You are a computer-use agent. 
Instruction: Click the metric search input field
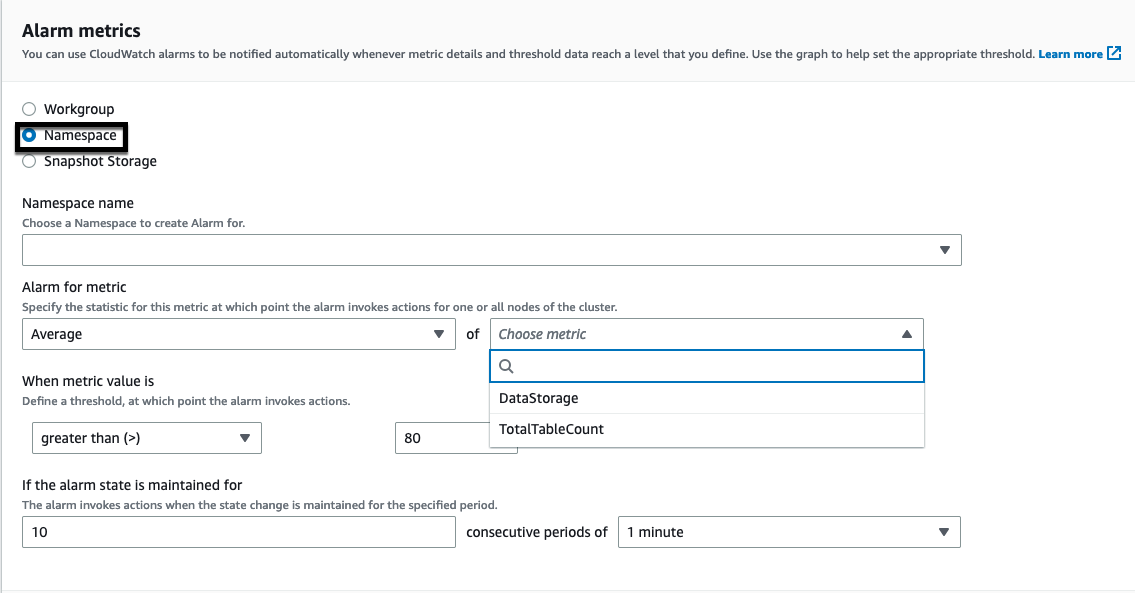click(x=700, y=366)
